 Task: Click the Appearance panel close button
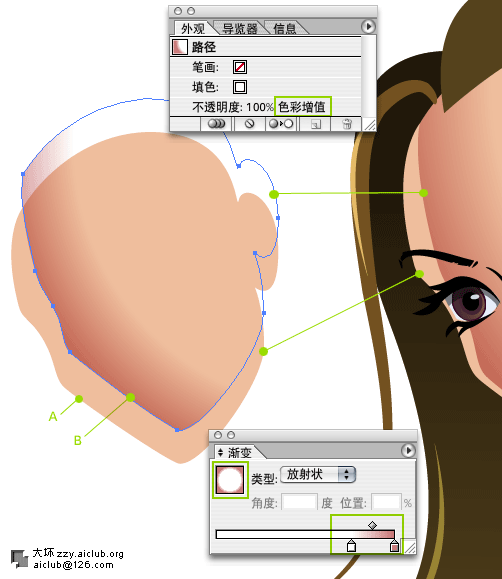pyautogui.click(x=178, y=11)
